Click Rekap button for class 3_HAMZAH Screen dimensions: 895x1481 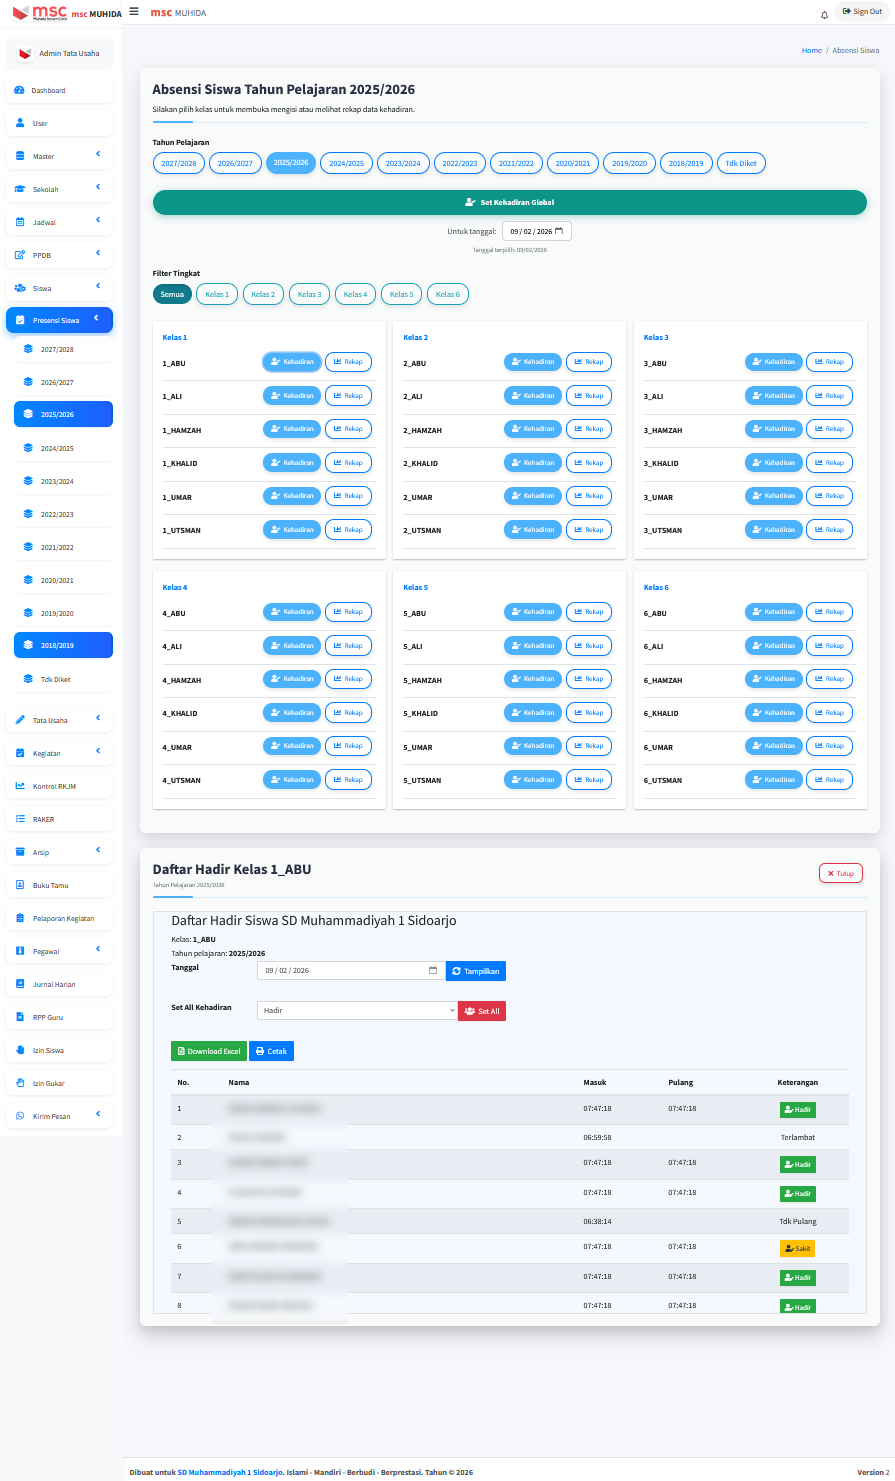point(829,429)
